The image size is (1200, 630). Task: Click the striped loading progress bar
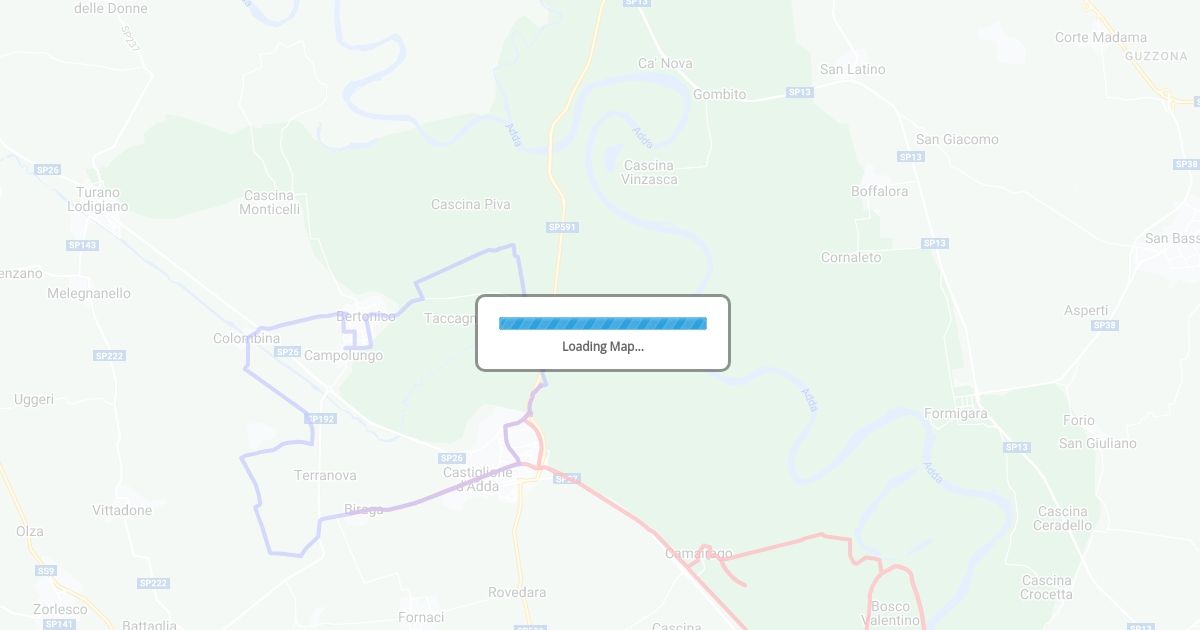(x=603, y=323)
